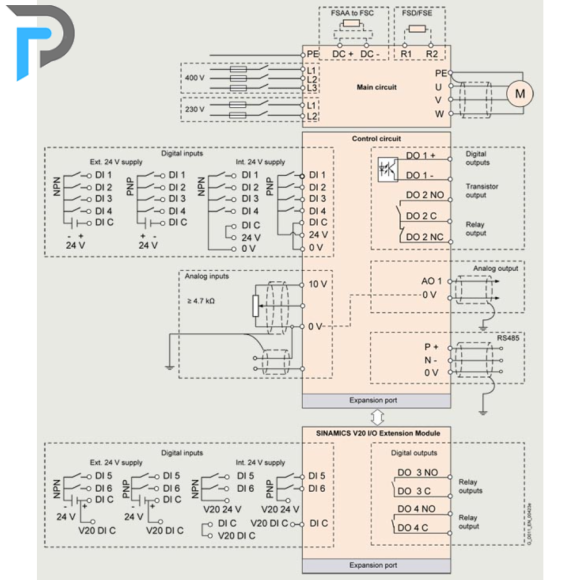This screenshot has height=580, width=580.
Task: Click the motor M circle symbol
Action: [520, 94]
